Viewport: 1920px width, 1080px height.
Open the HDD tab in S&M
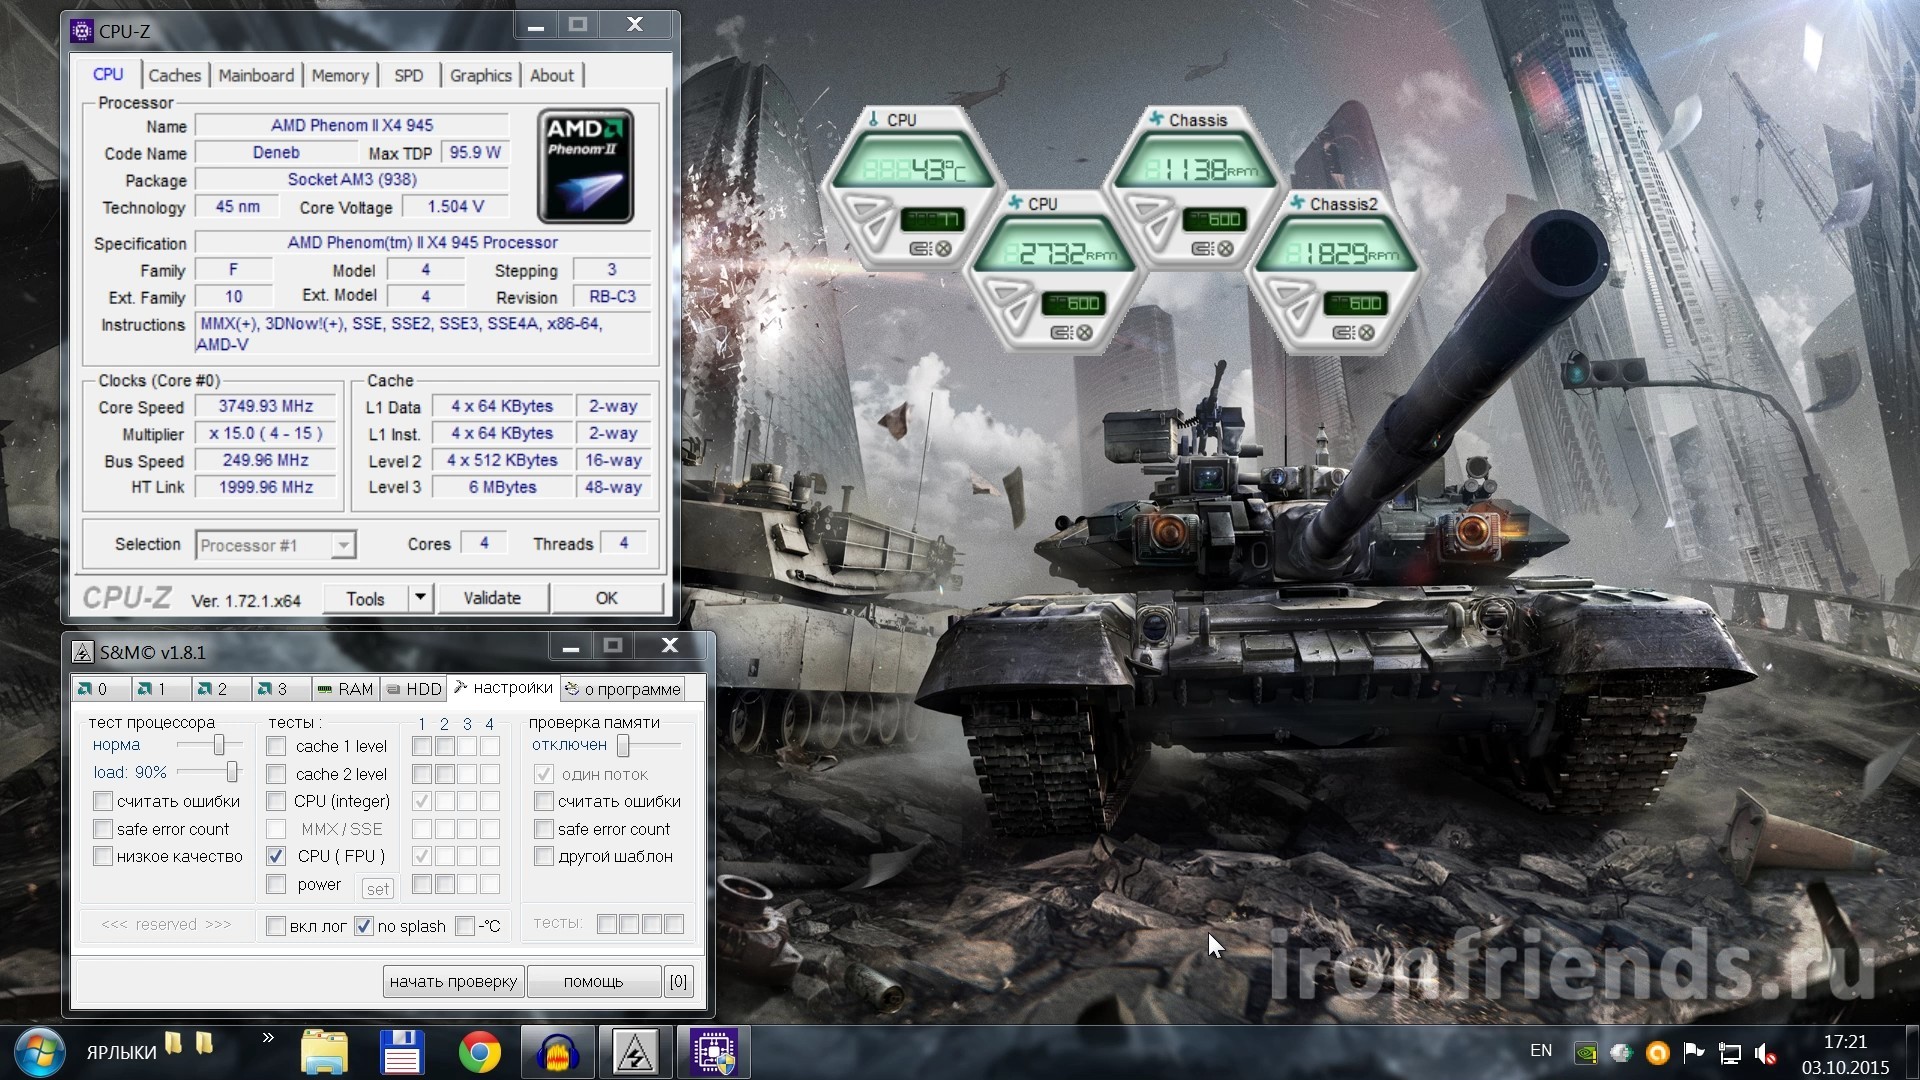(414, 689)
